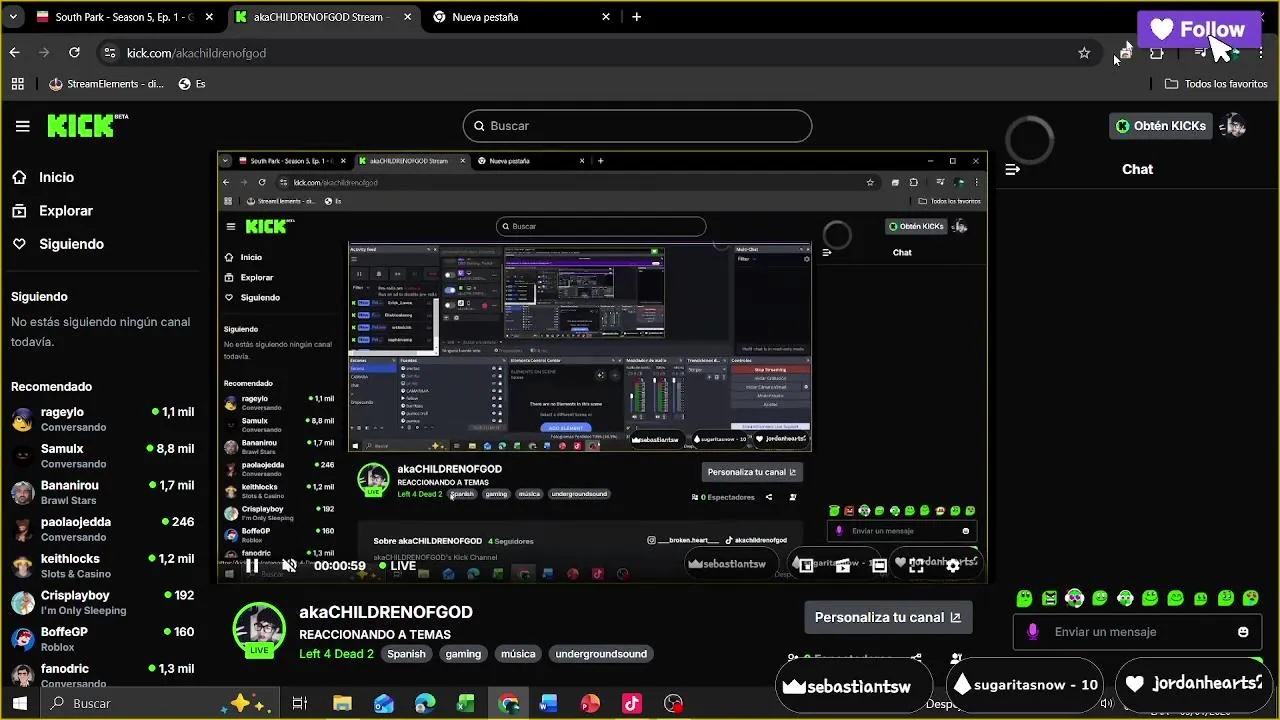Go to Inicio in sidebar
1280x720 pixels.
click(57, 177)
